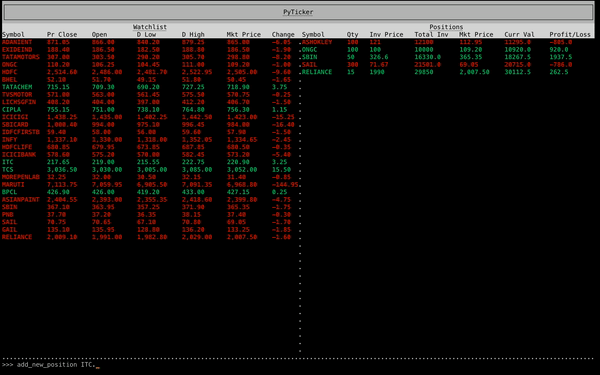Click the 'Total Inv' column header
This screenshot has height=375, width=600.
(x=431, y=34)
